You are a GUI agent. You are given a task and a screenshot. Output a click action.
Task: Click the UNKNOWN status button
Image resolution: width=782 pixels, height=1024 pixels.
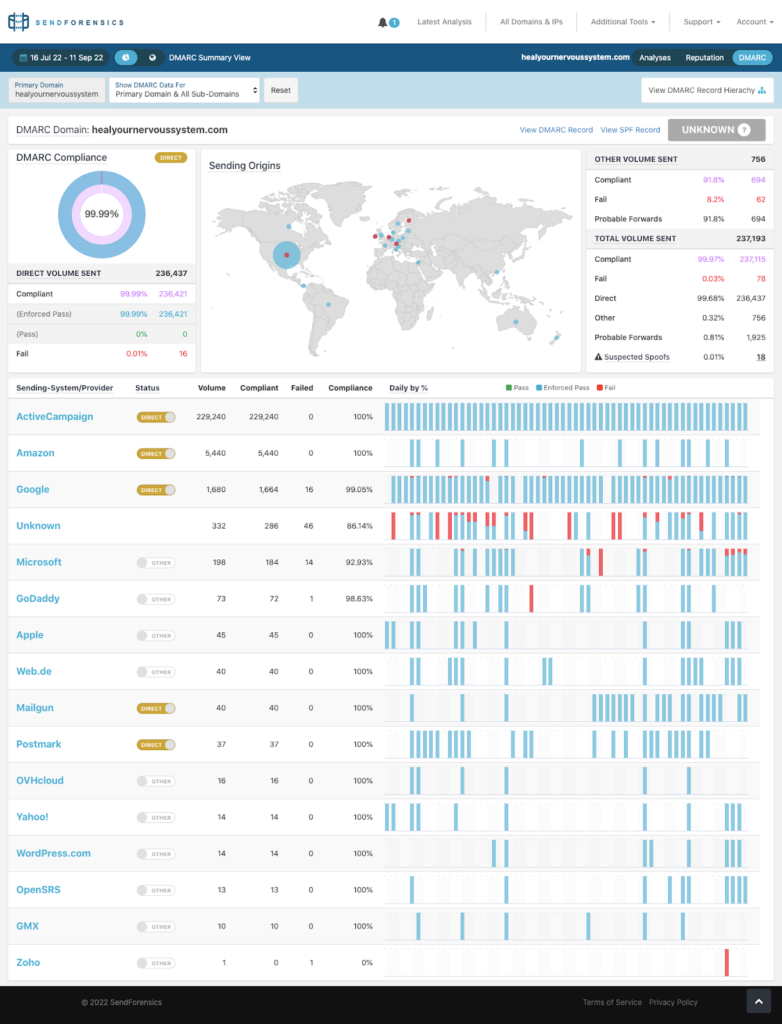point(716,130)
